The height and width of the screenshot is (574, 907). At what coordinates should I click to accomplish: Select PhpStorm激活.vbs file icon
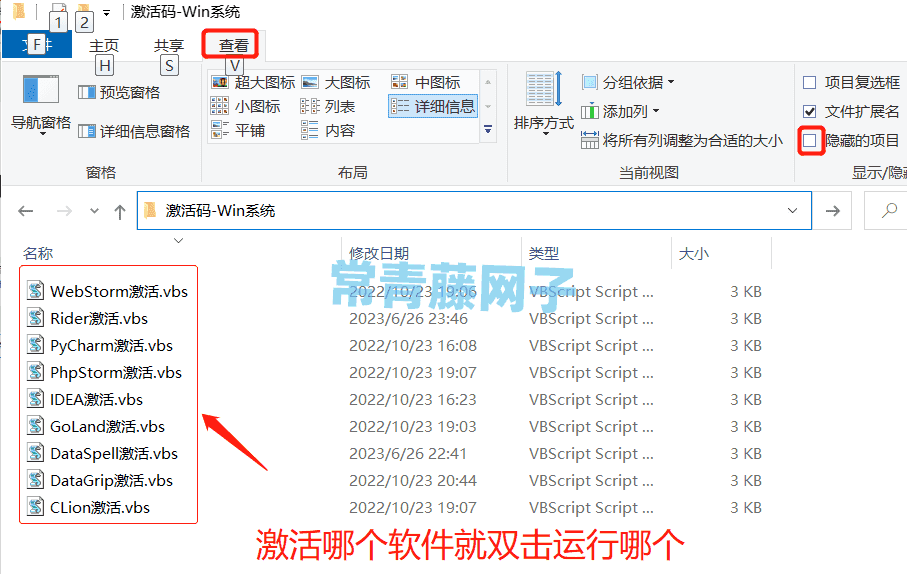tap(35, 371)
